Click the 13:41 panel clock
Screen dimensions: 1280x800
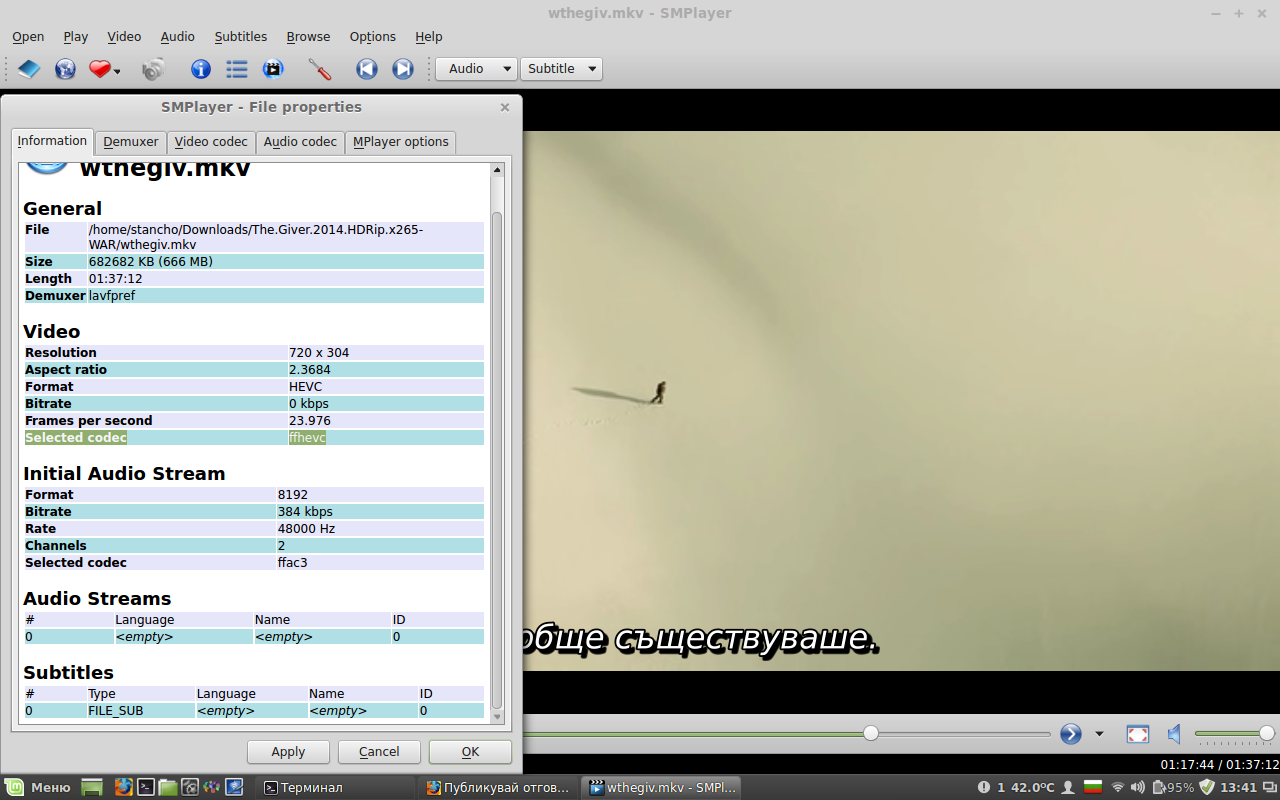click(x=1238, y=787)
